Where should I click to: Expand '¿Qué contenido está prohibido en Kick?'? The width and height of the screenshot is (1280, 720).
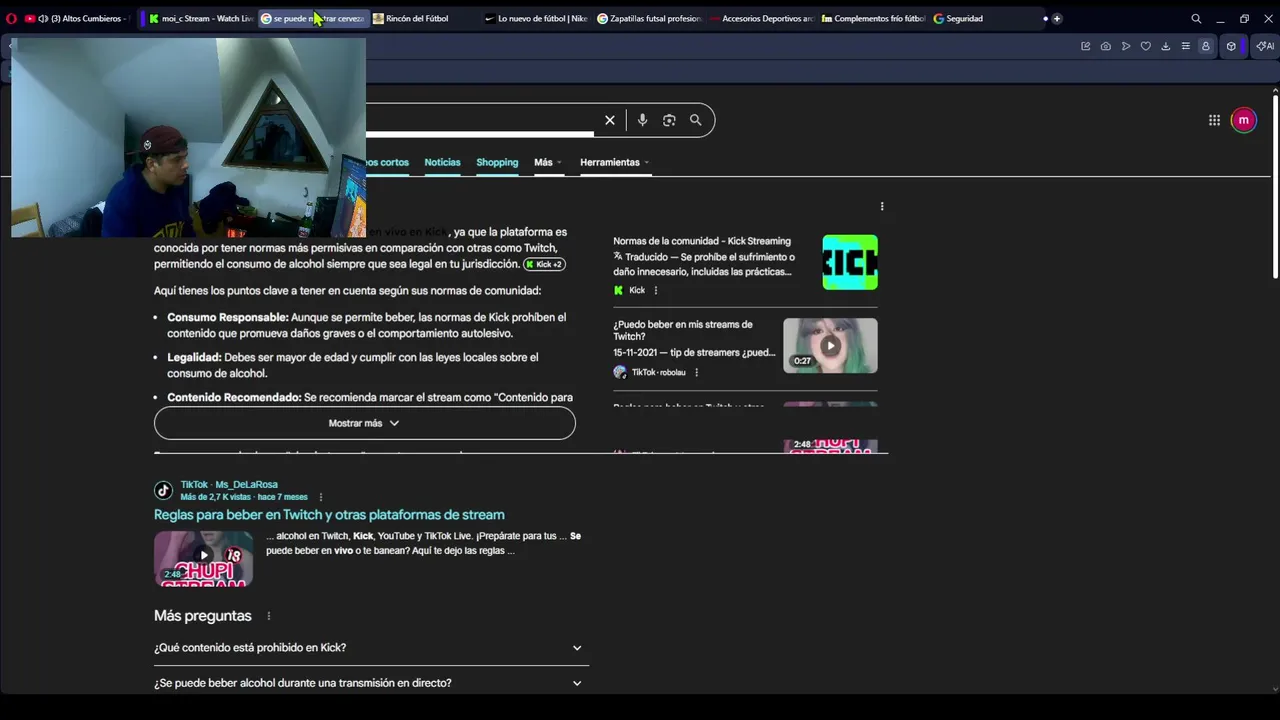[x=371, y=648]
